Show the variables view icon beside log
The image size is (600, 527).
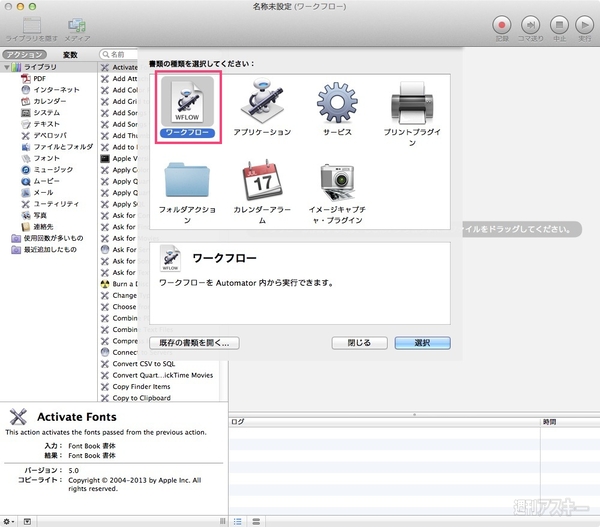pyautogui.click(x=256, y=521)
